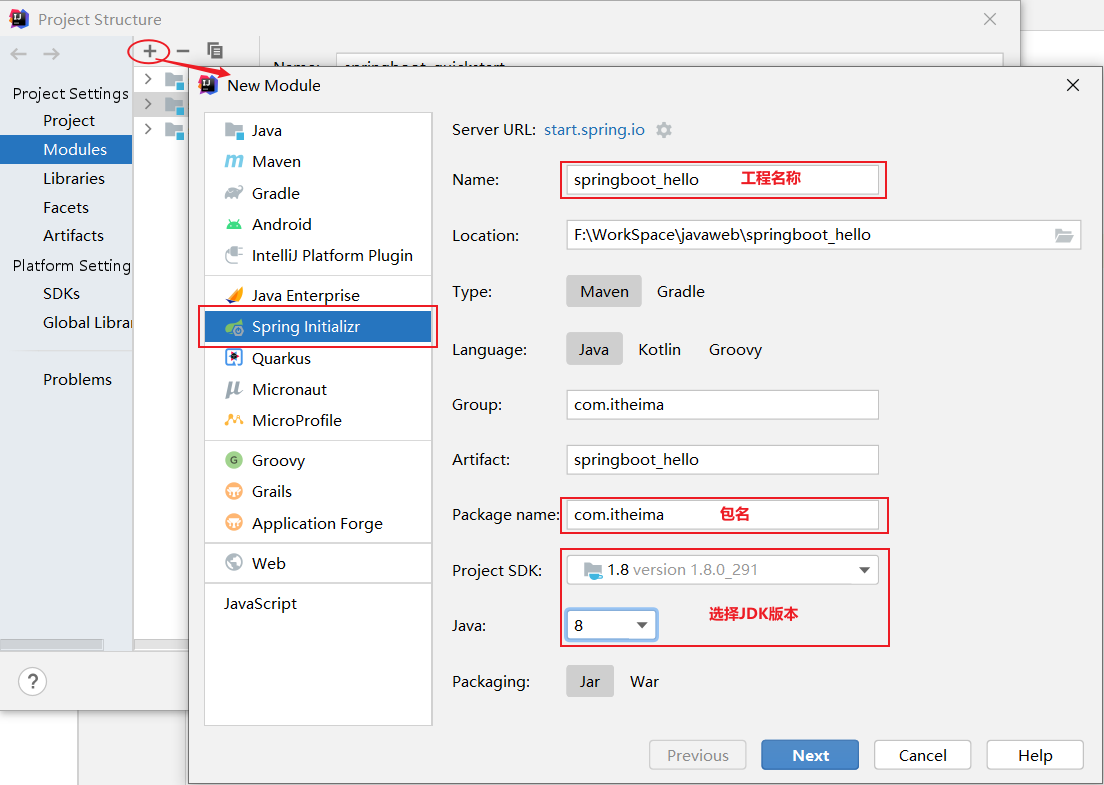Select the Quarkus icon

point(234,358)
